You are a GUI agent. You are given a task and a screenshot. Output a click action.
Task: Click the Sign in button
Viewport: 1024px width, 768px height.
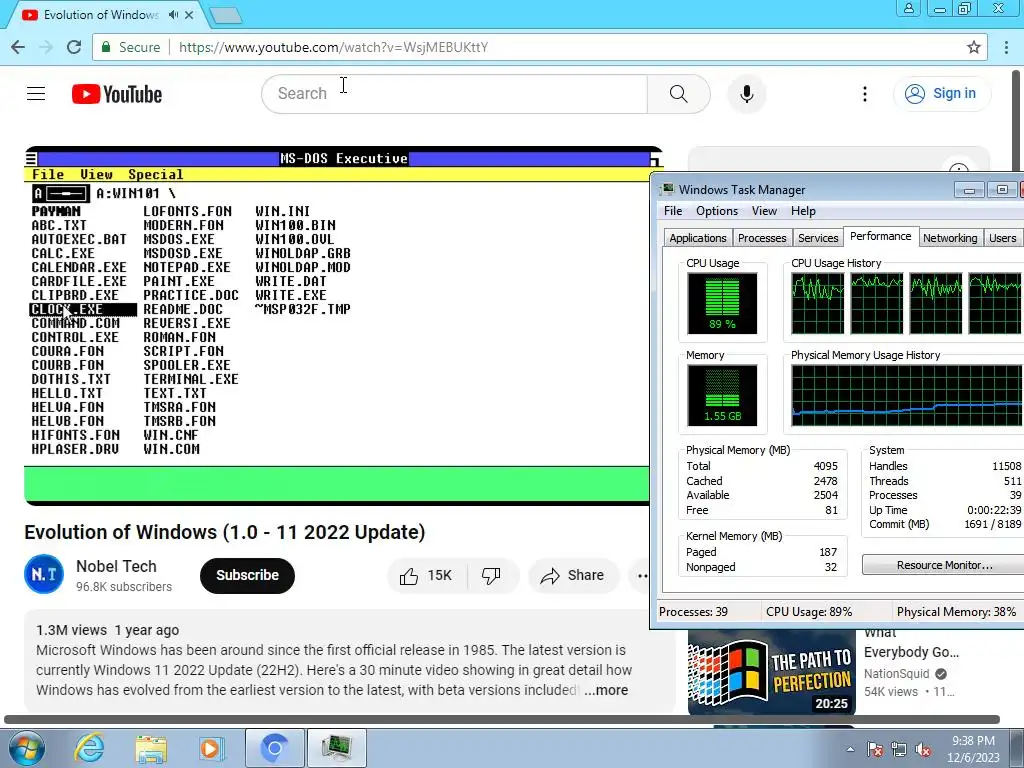click(x=942, y=93)
